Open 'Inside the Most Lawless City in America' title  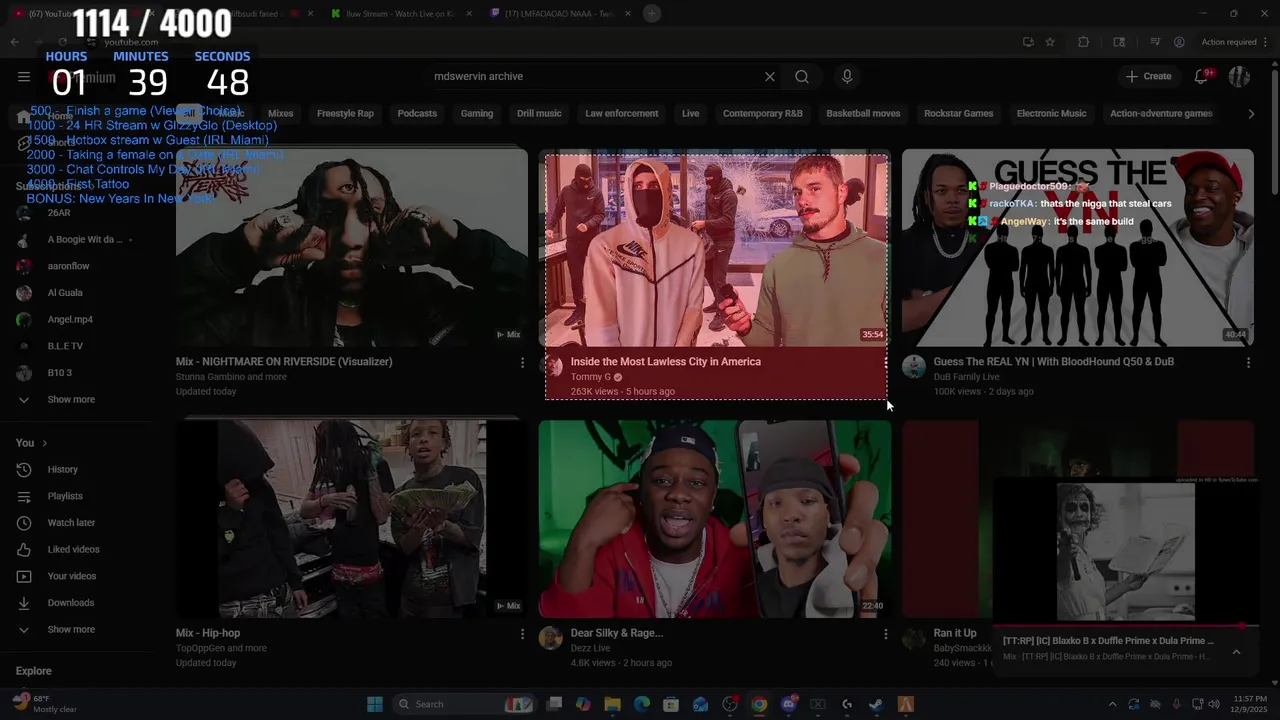[x=666, y=362]
